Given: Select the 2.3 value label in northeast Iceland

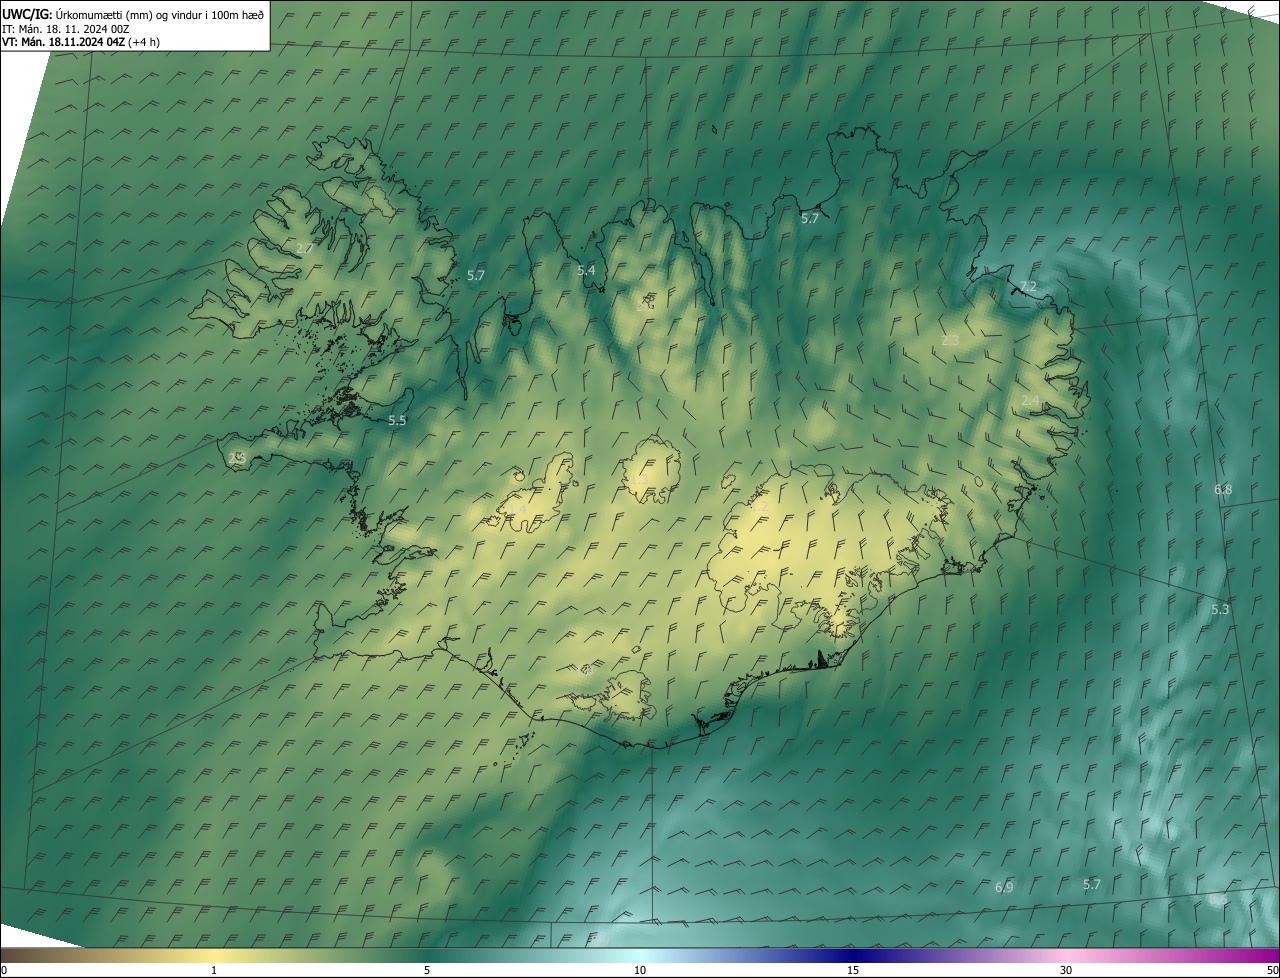Looking at the screenshot, I should point(950,341).
